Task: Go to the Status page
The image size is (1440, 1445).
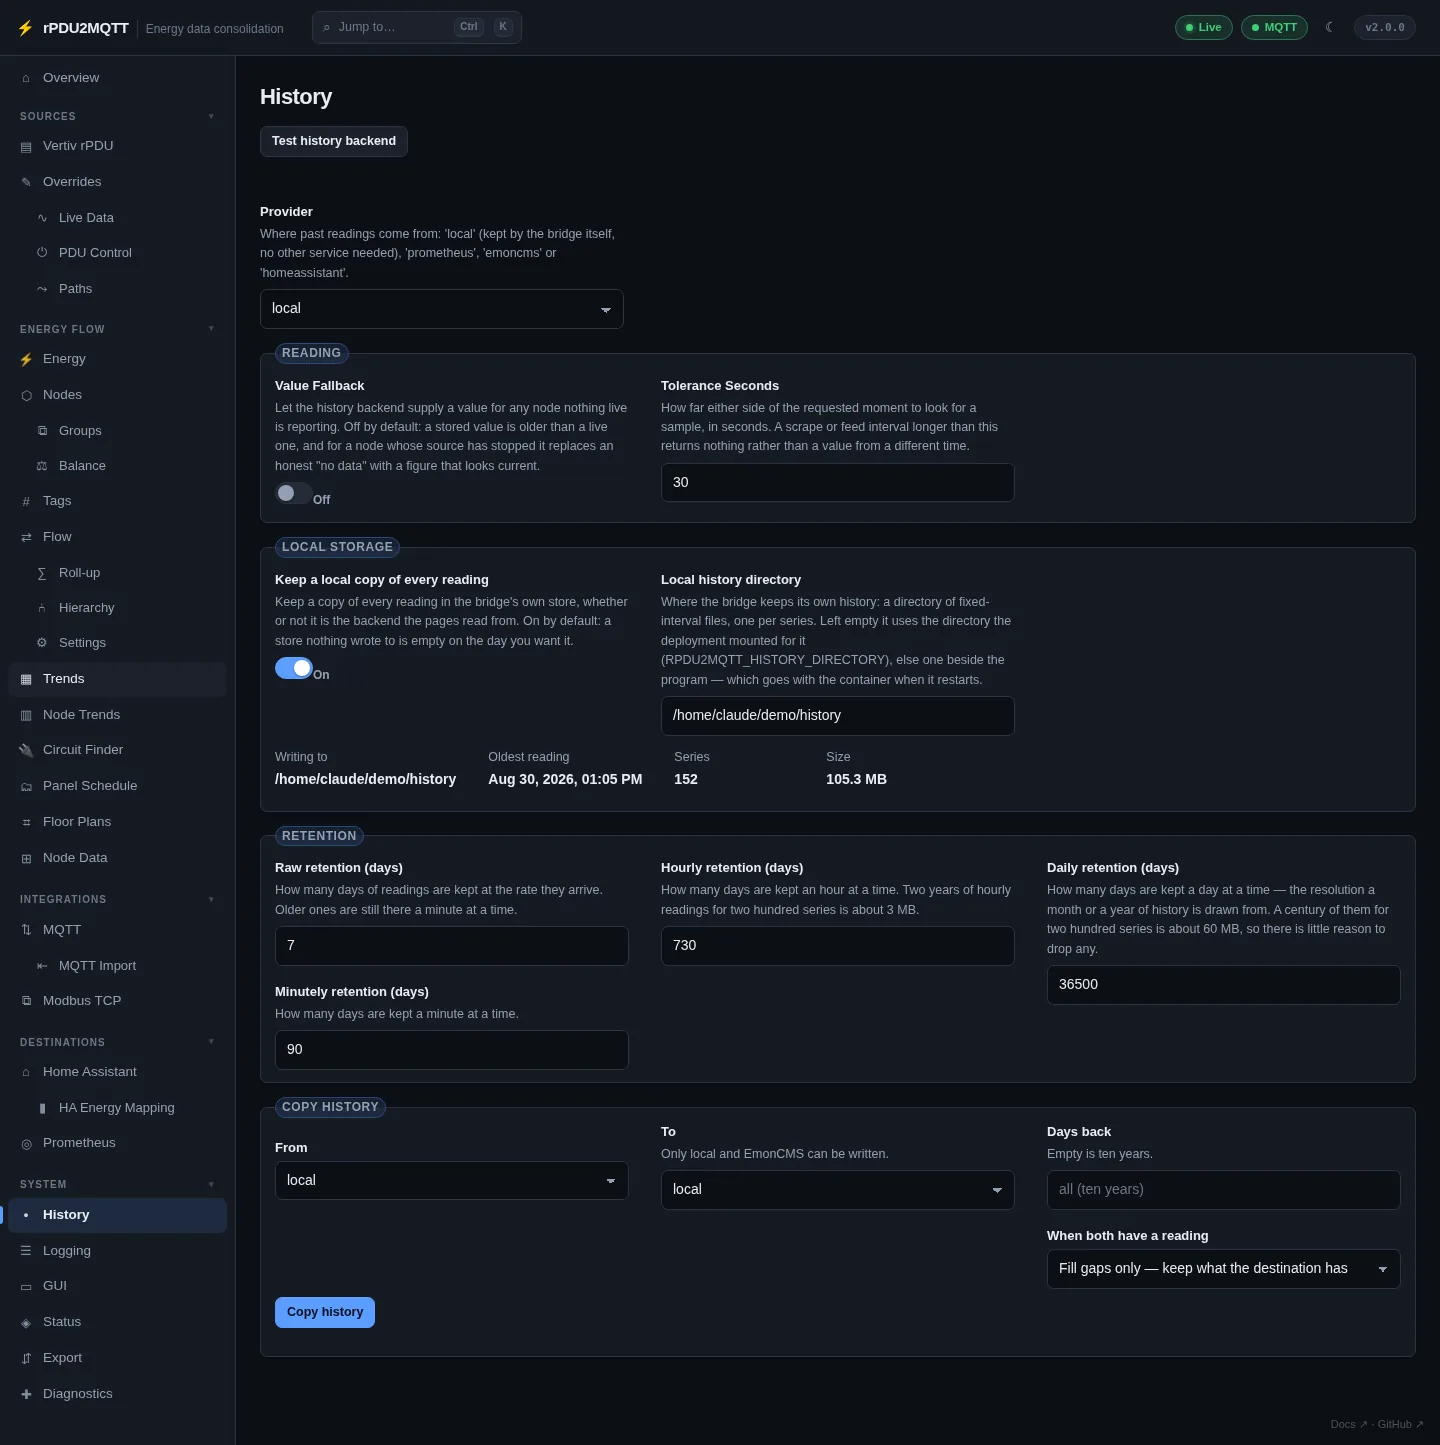Action: (118, 1322)
